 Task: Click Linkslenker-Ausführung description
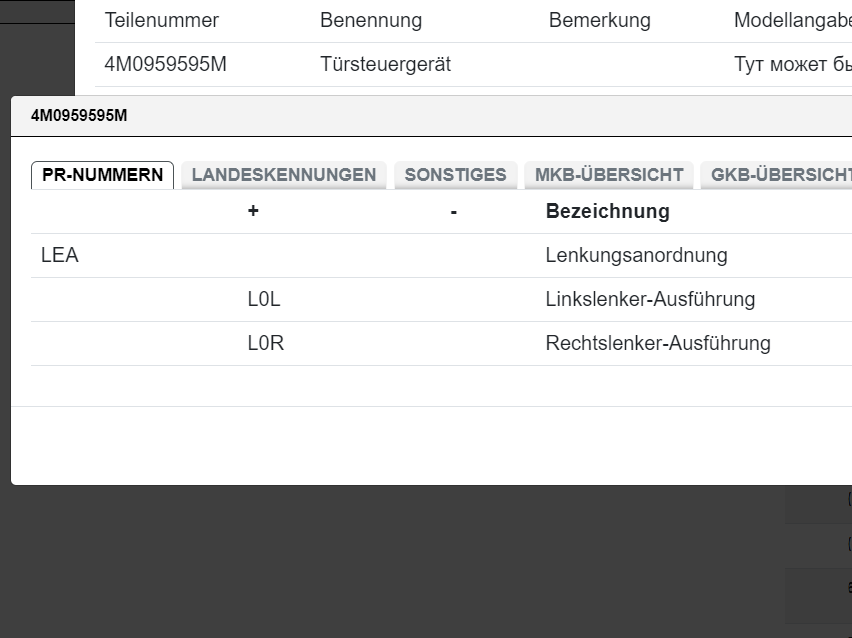(650, 300)
